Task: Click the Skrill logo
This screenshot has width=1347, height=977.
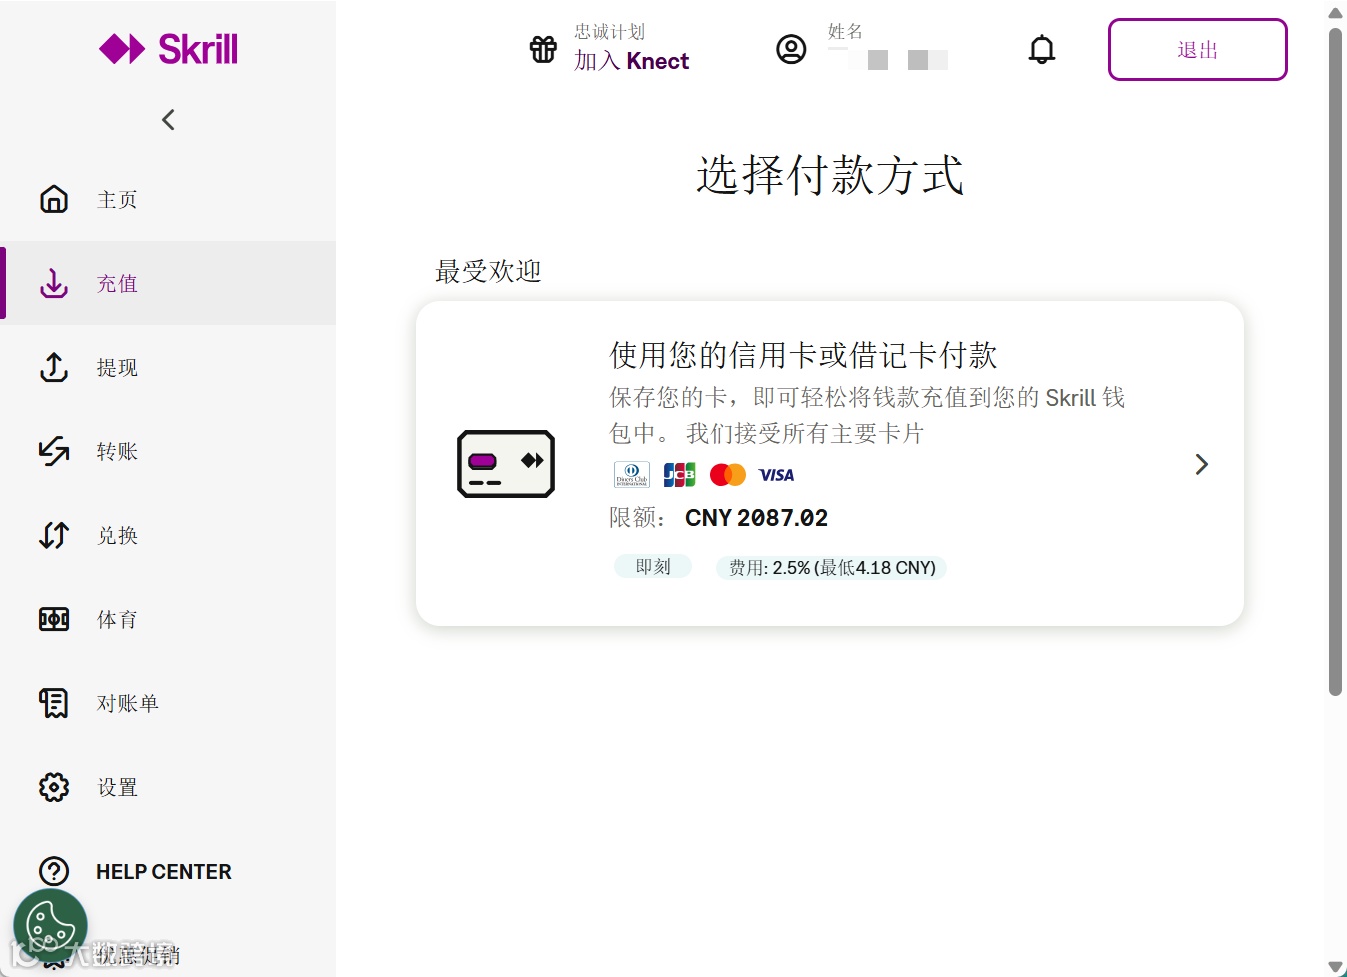Action: [168, 49]
